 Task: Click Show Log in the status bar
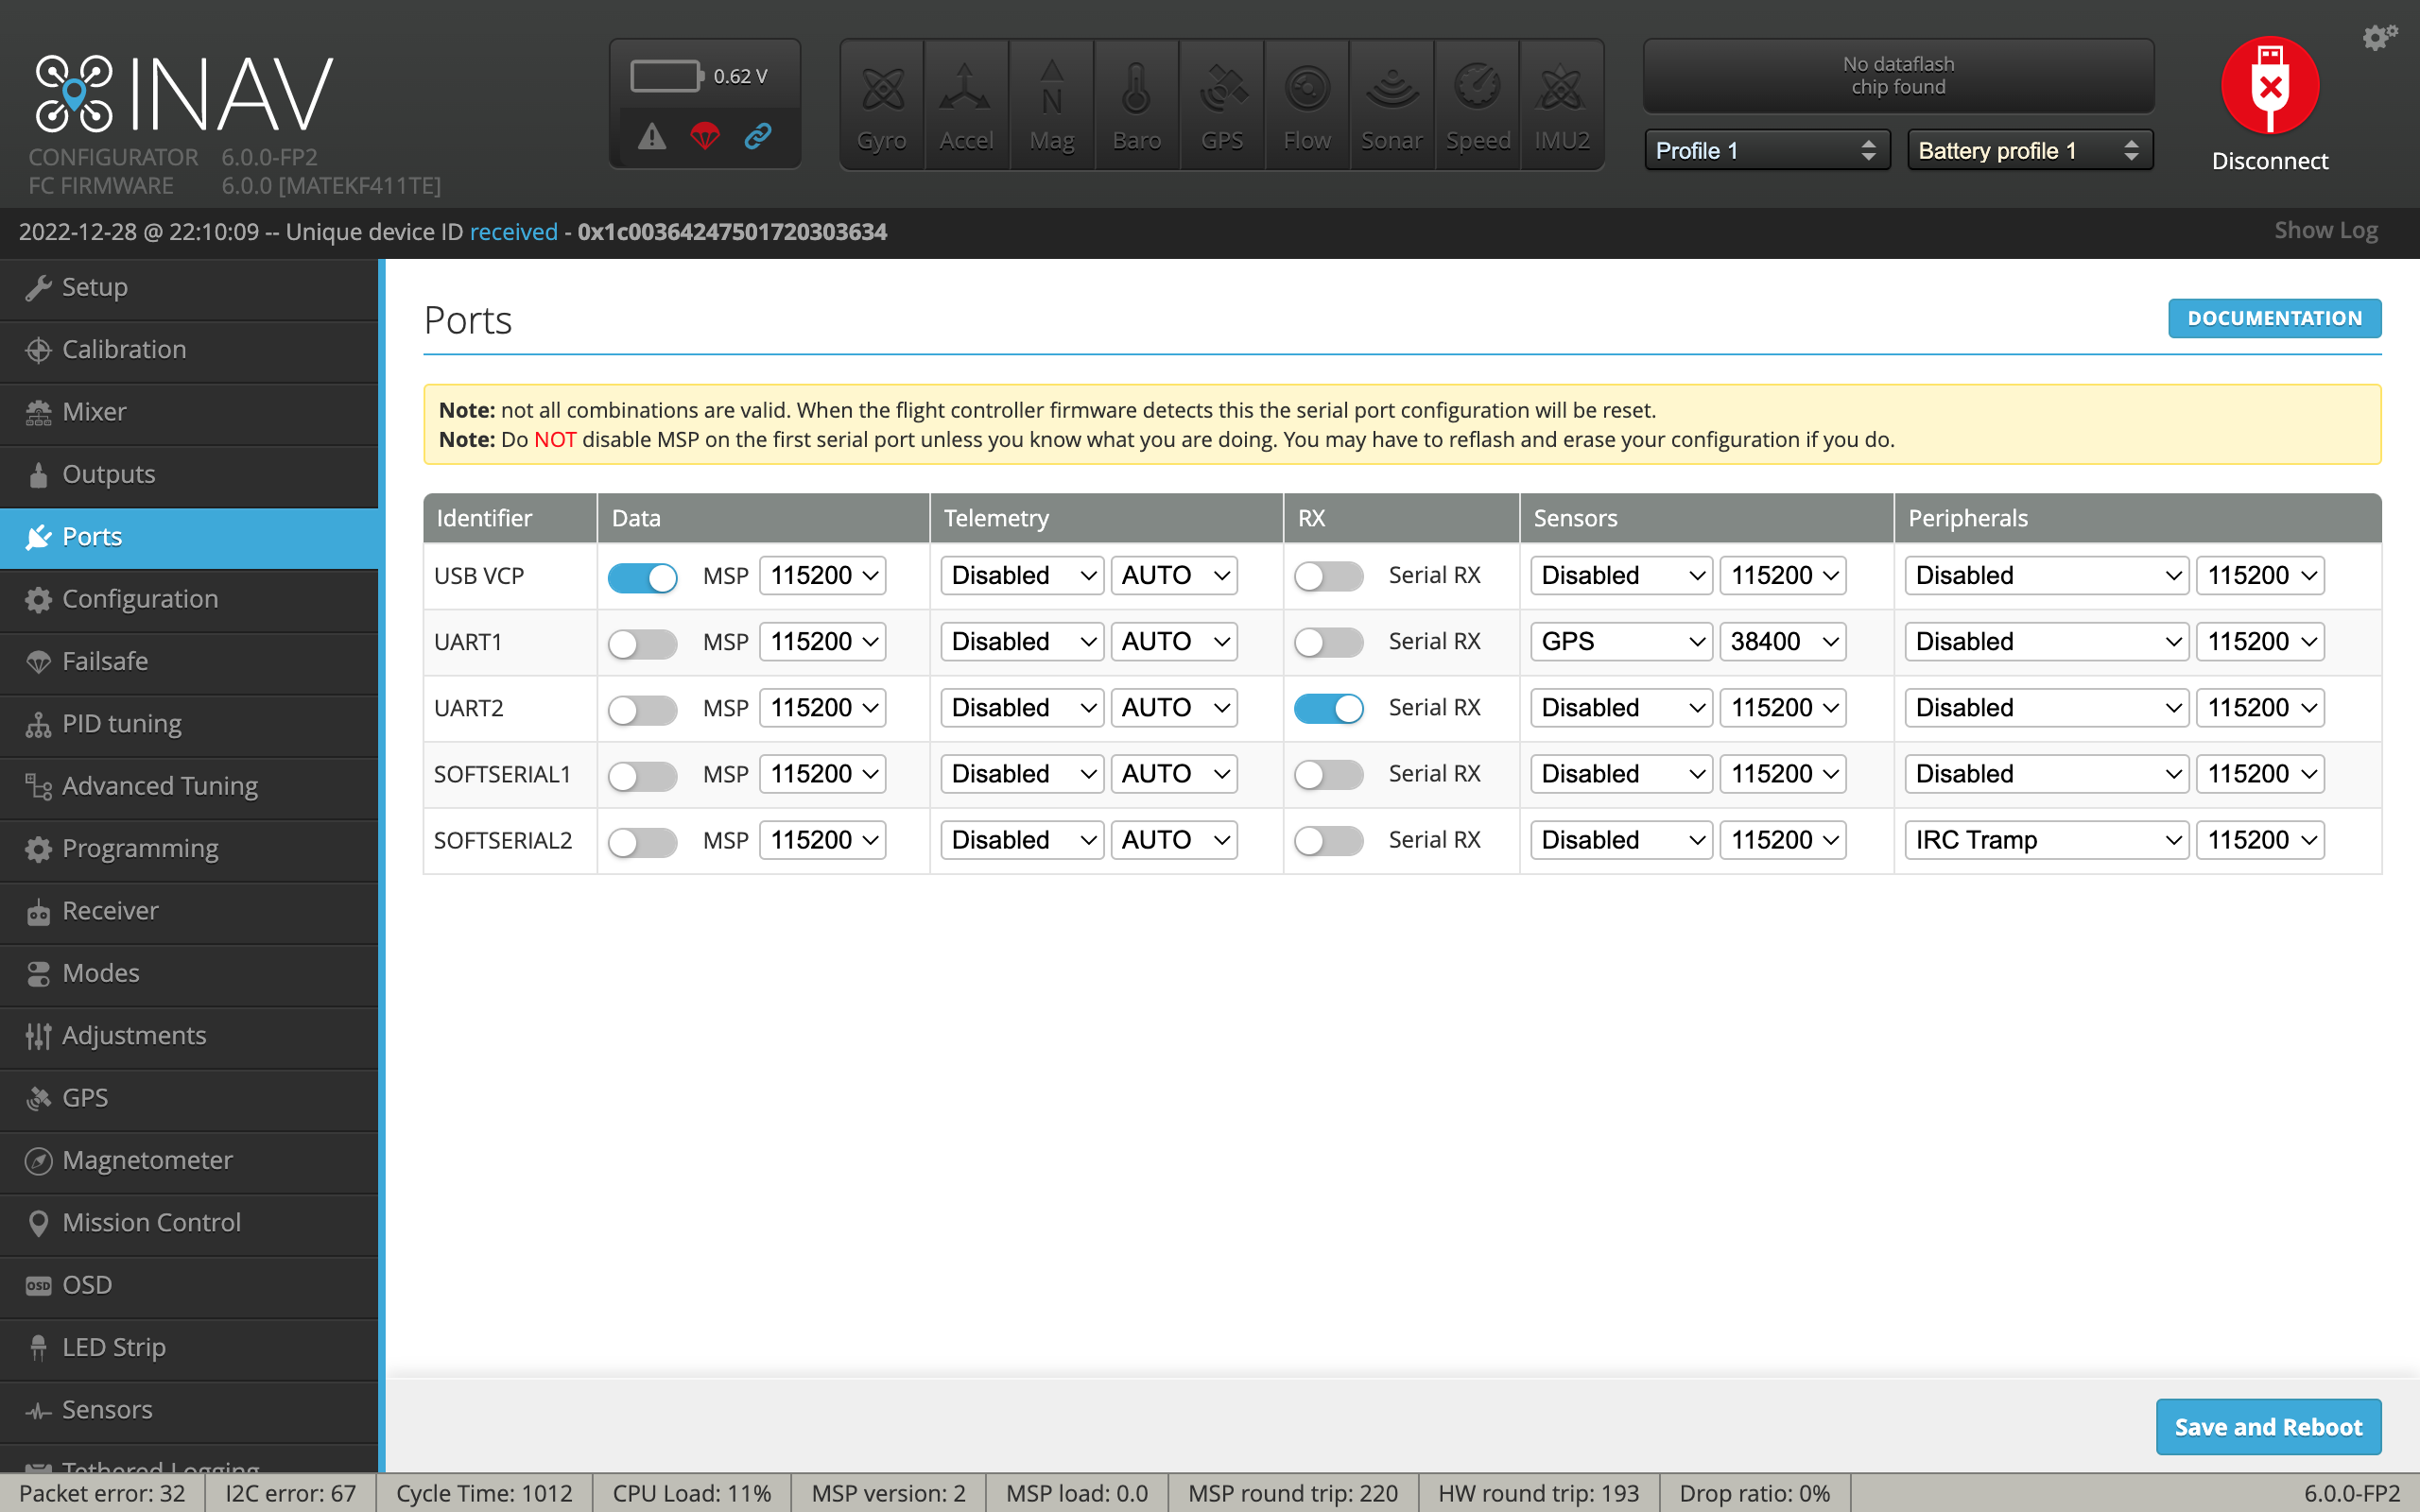(x=2325, y=230)
